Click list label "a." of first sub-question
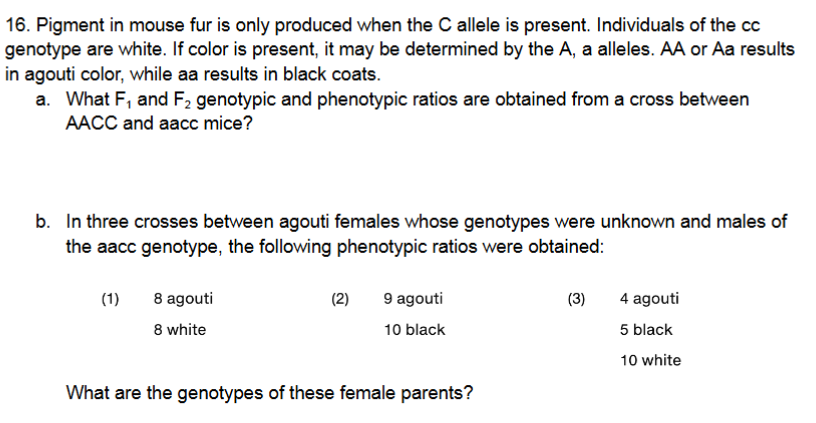Viewport: 816px width, 423px height. 44,101
